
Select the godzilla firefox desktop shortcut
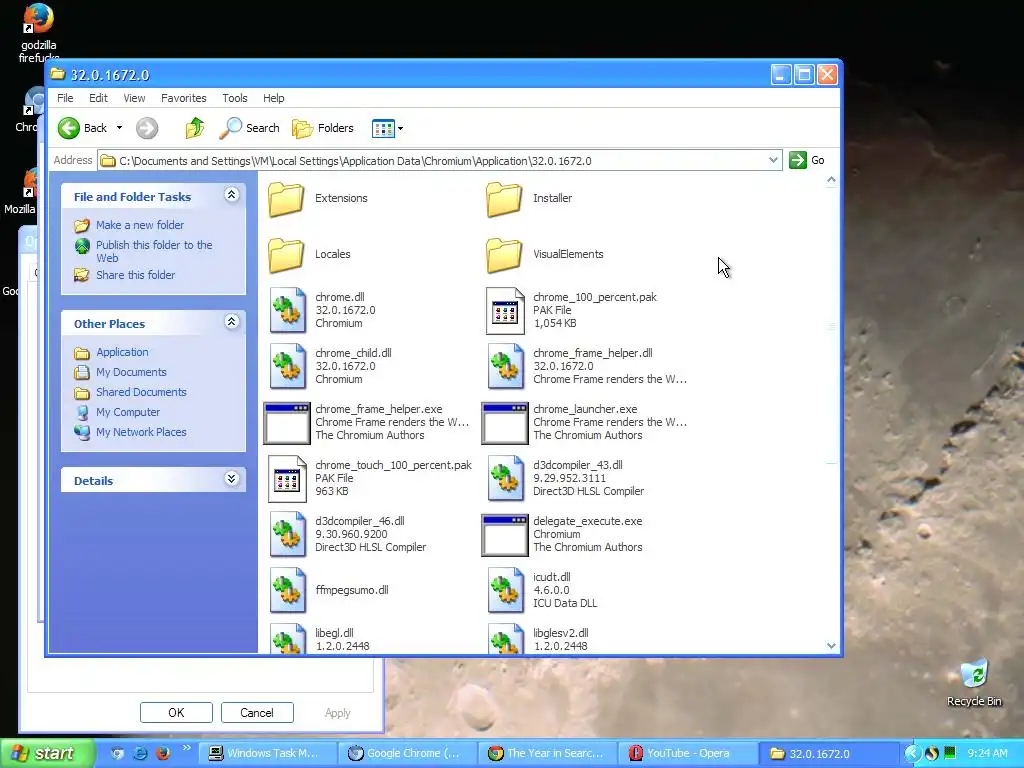coord(38,31)
